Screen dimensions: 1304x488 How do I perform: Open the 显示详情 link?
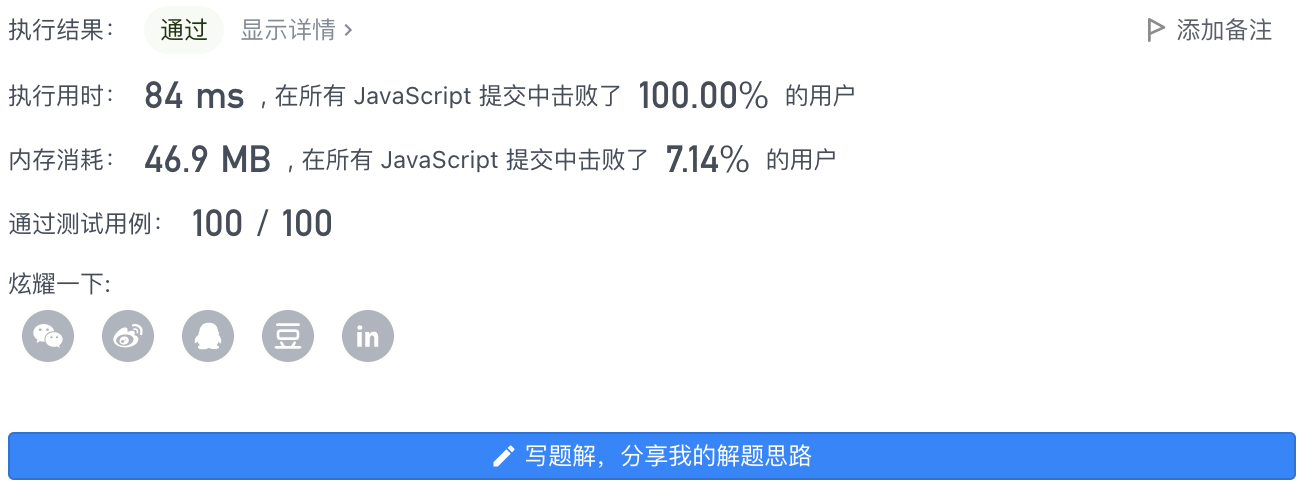coord(297,30)
